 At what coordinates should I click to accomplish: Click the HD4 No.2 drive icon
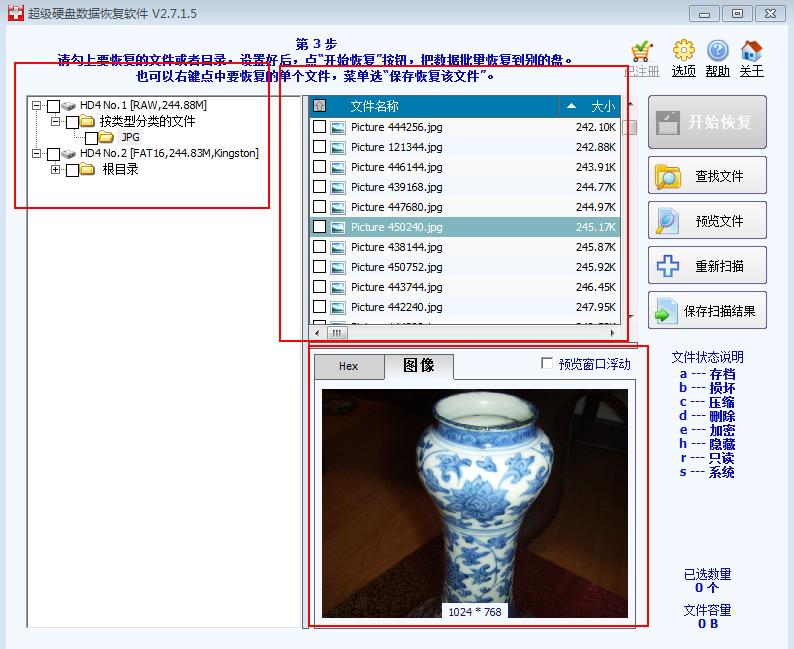point(68,153)
